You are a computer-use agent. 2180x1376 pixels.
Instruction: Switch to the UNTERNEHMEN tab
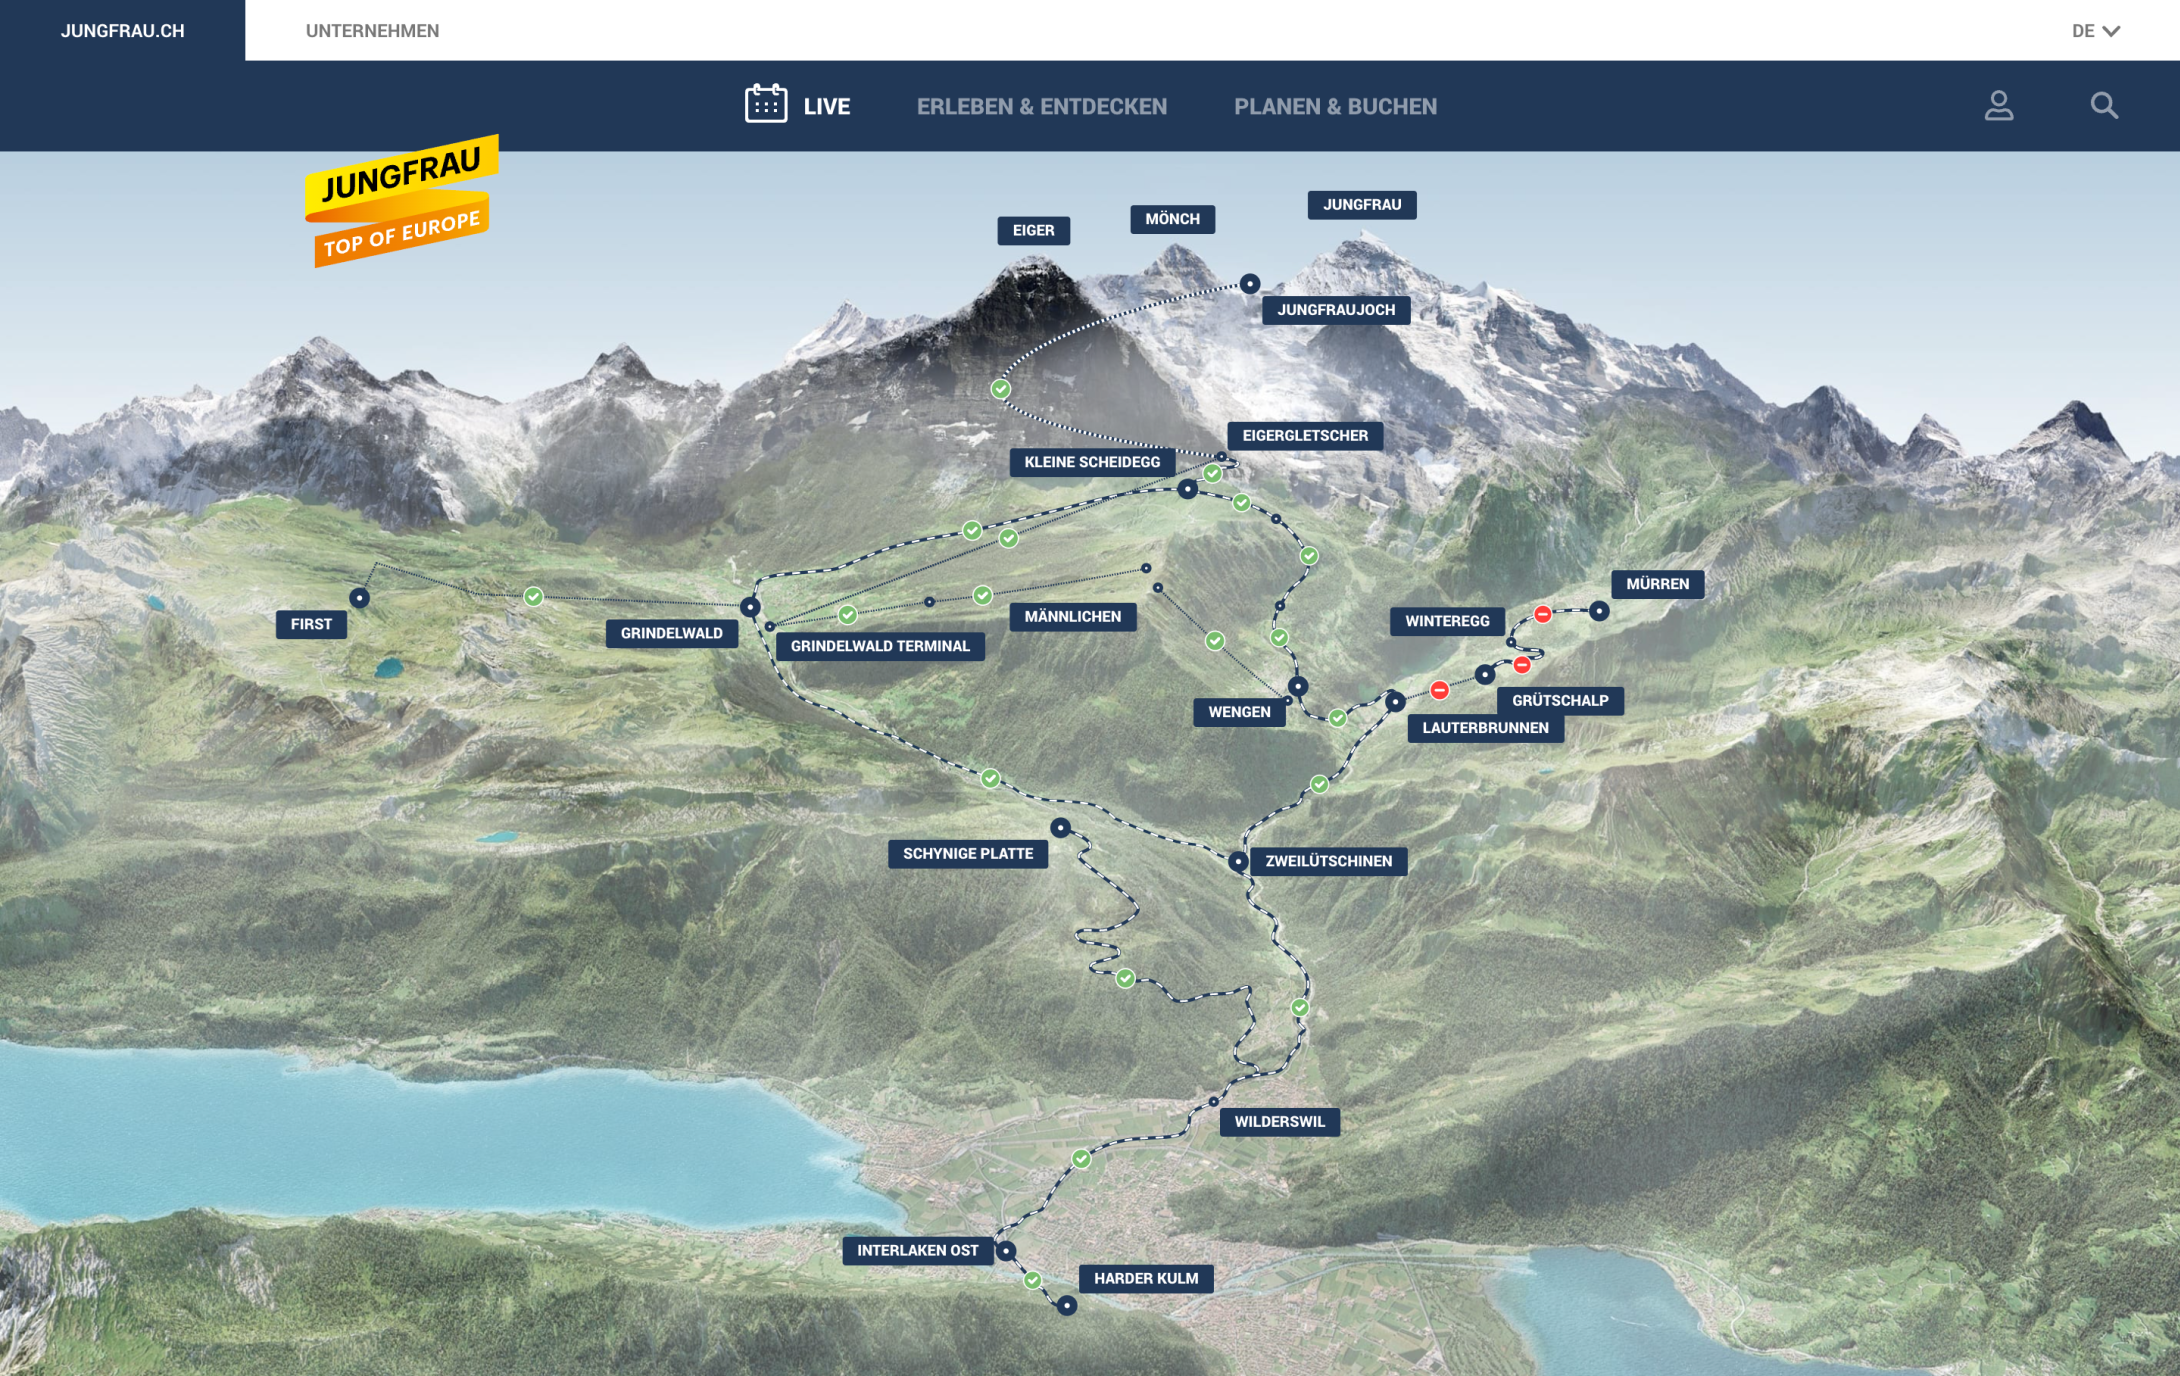[373, 31]
